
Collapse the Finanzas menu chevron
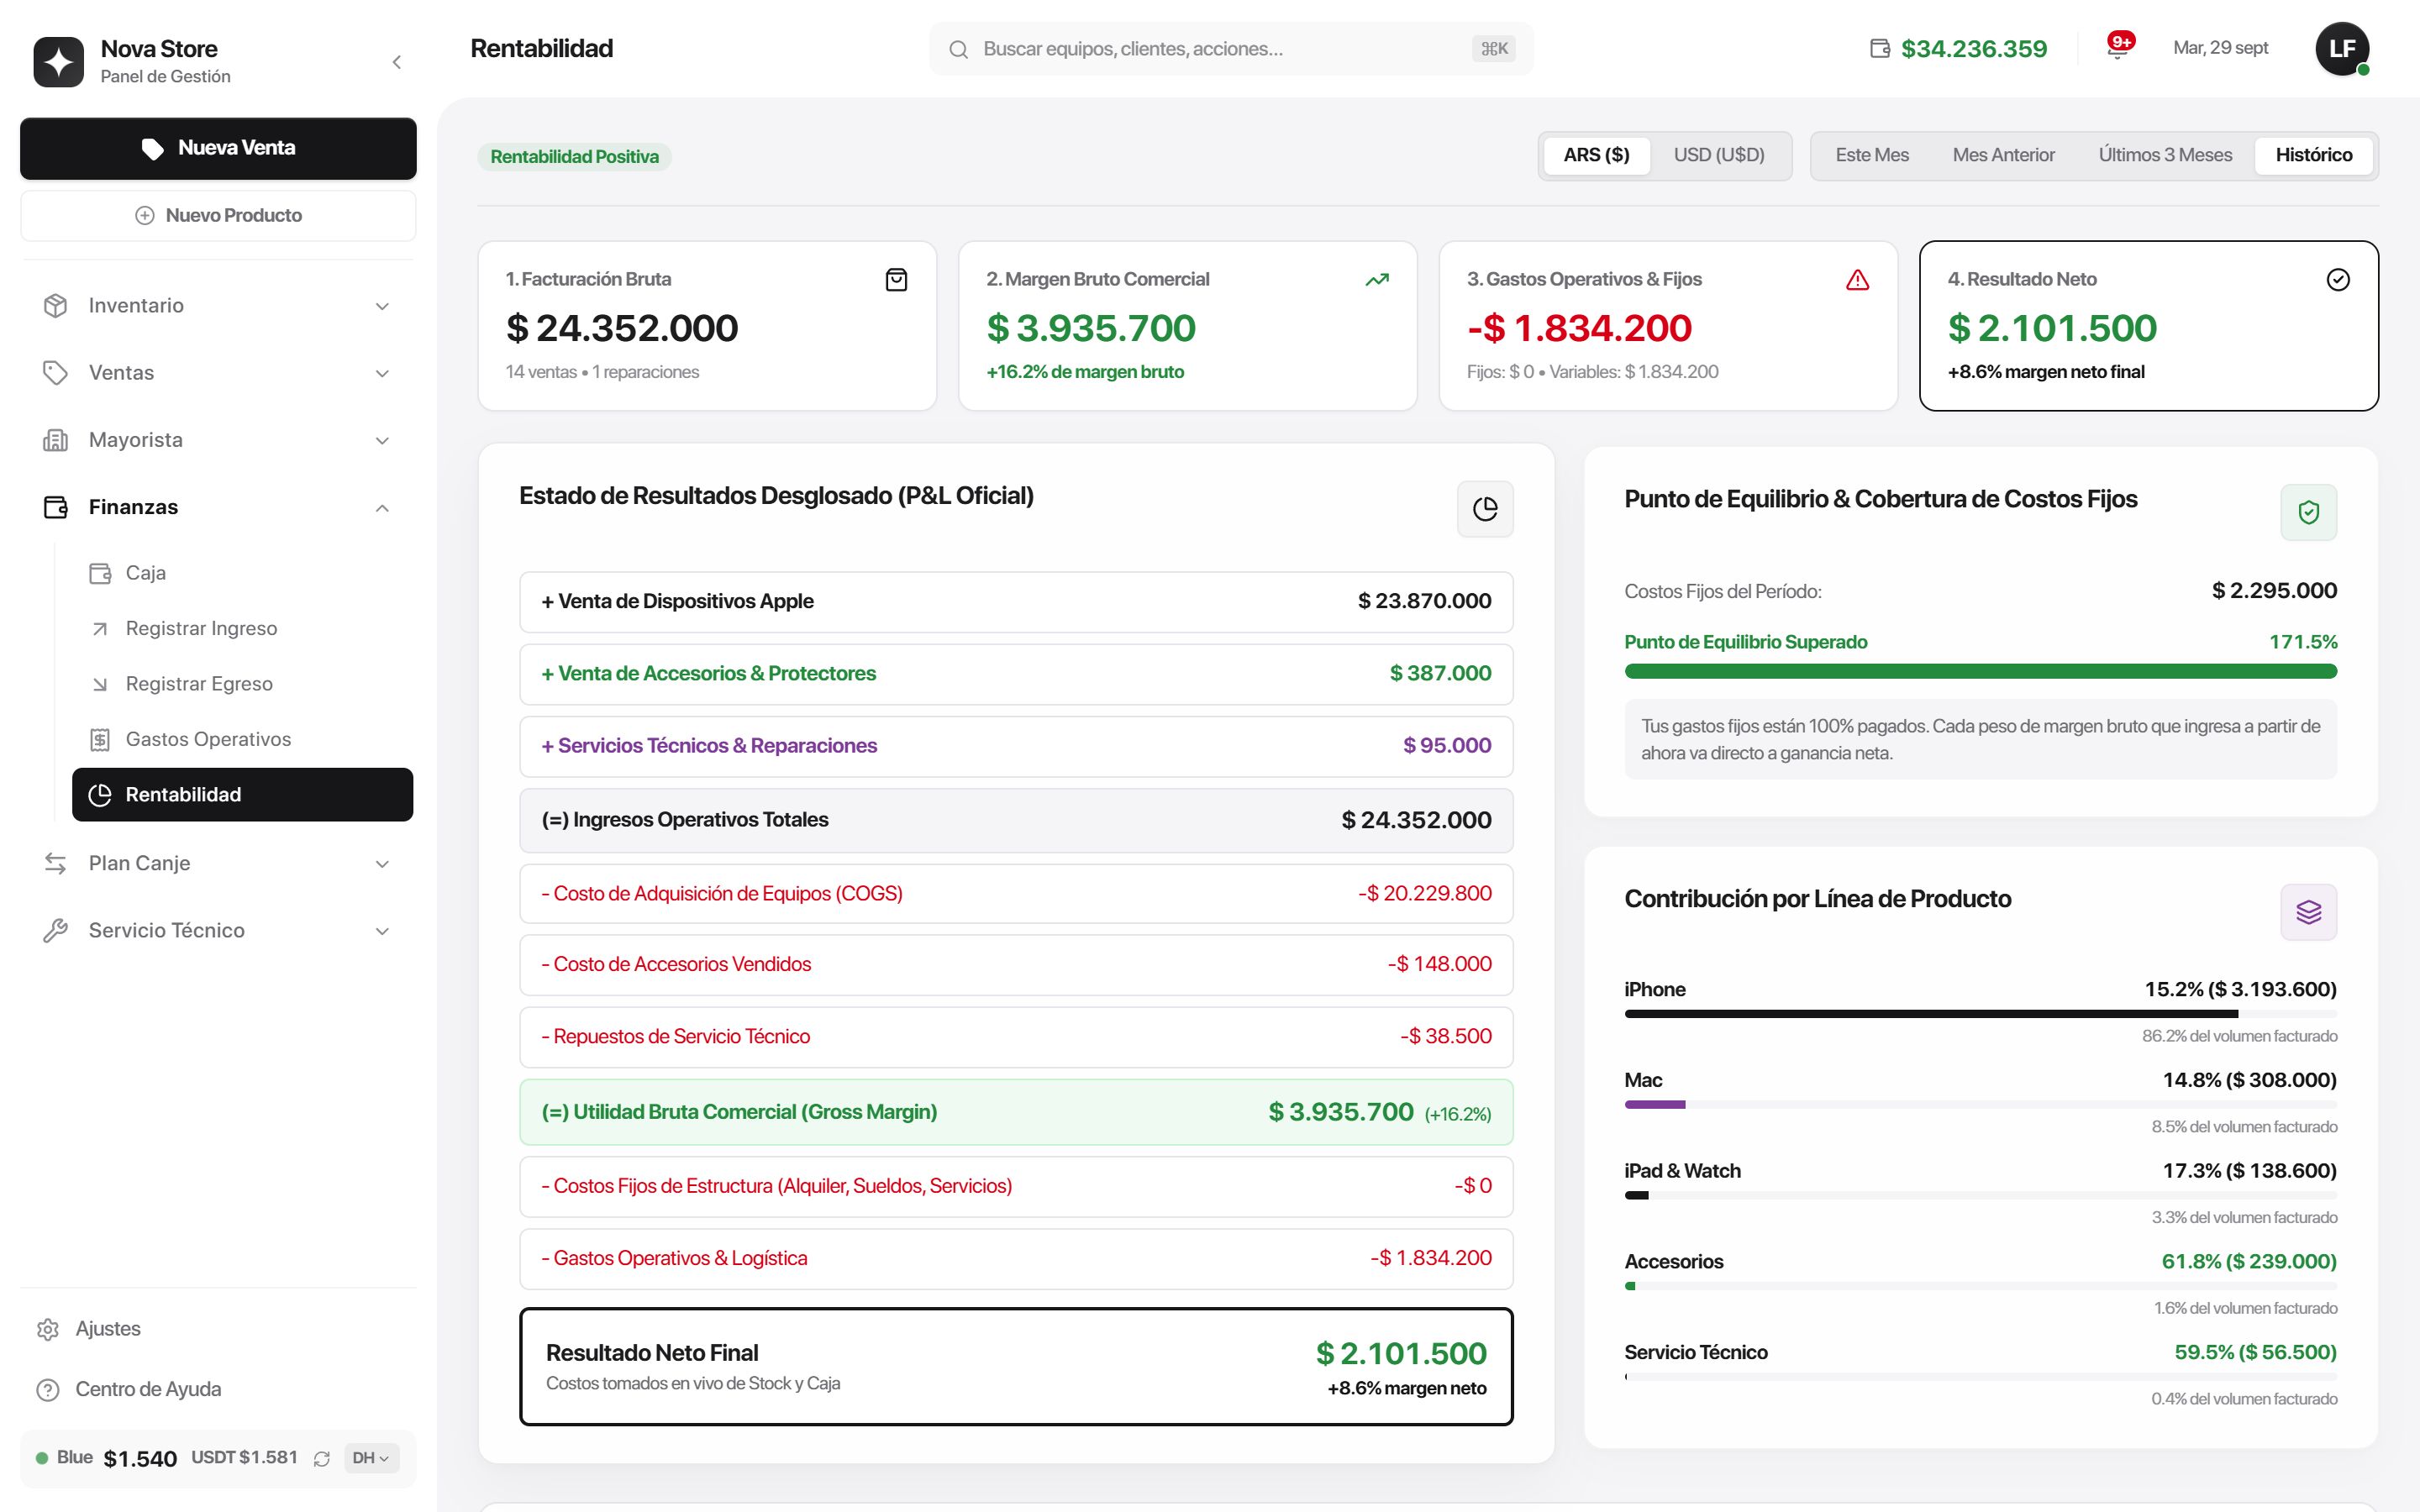pos(382,507)
